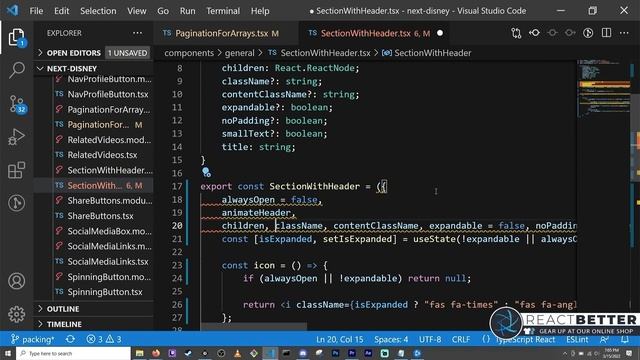
Task: Open the Selection menu
Action: (98, 11)
